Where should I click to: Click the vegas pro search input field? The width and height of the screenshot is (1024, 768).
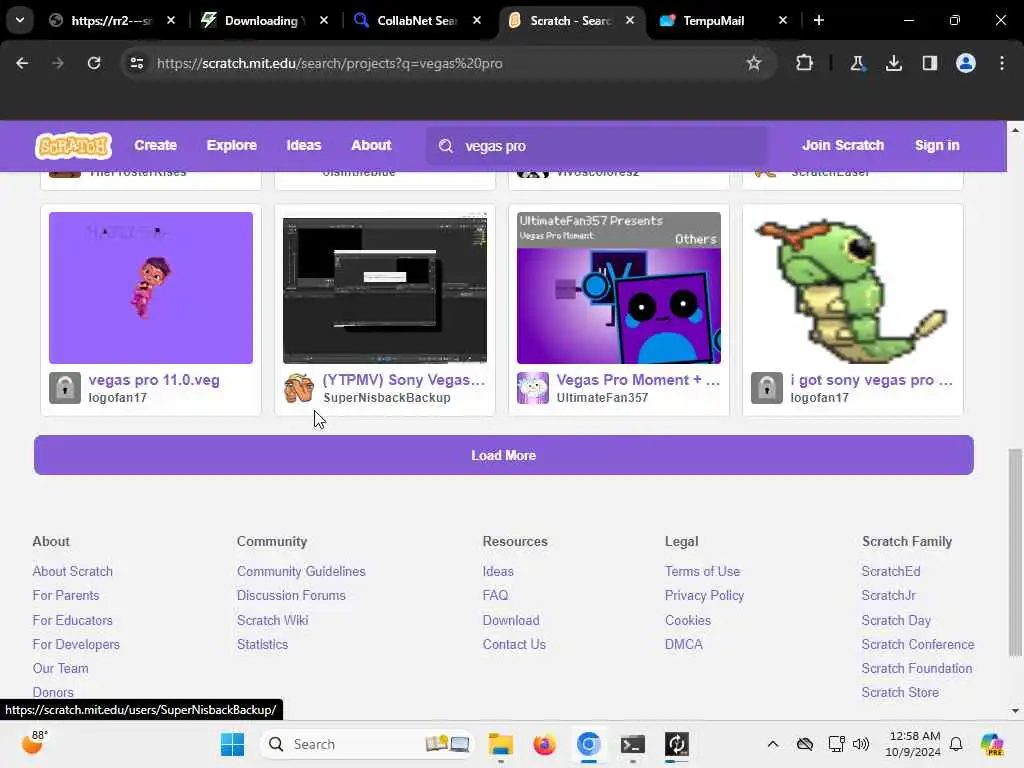click(598, 146)
